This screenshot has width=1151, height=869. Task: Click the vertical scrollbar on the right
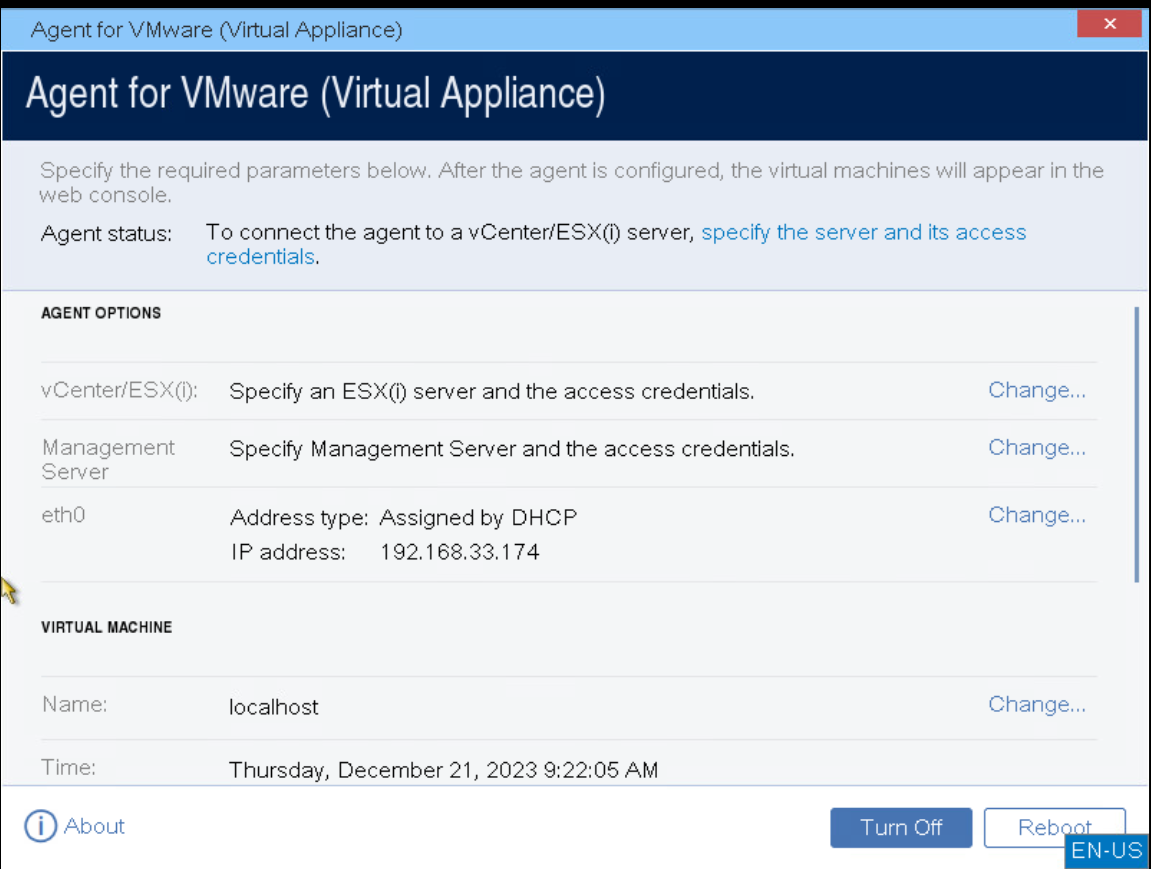point(1136,444)
